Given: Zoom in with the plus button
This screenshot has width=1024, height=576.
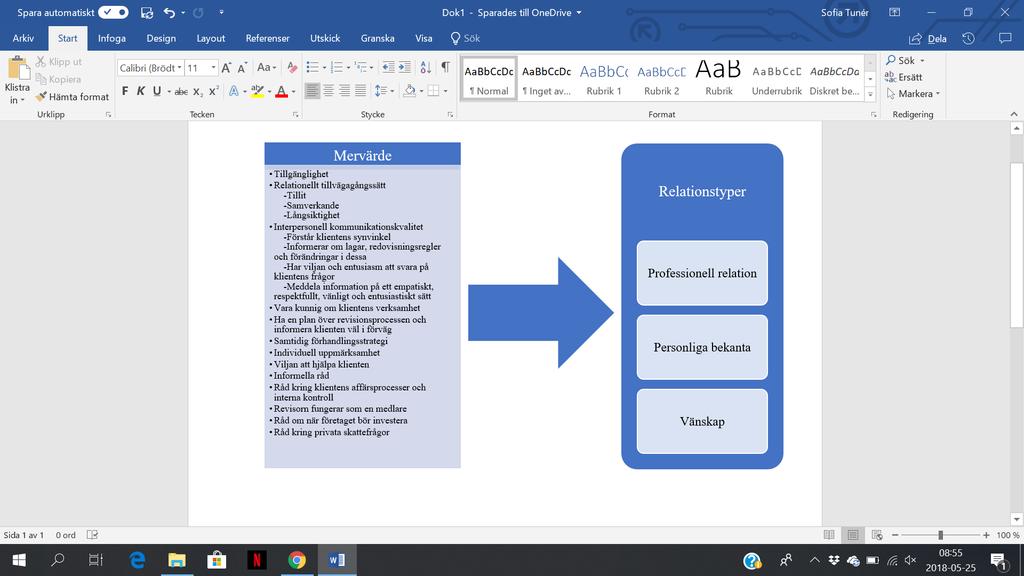Looking at the screenshot, I should 986,535.
